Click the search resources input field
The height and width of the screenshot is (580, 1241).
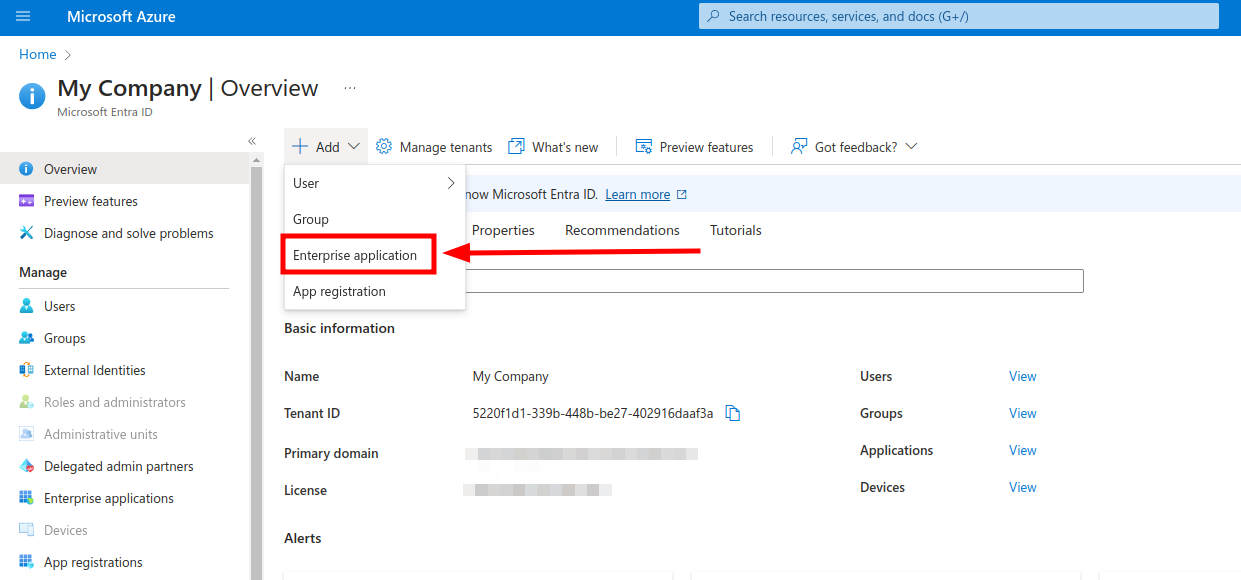click(958, 16)
